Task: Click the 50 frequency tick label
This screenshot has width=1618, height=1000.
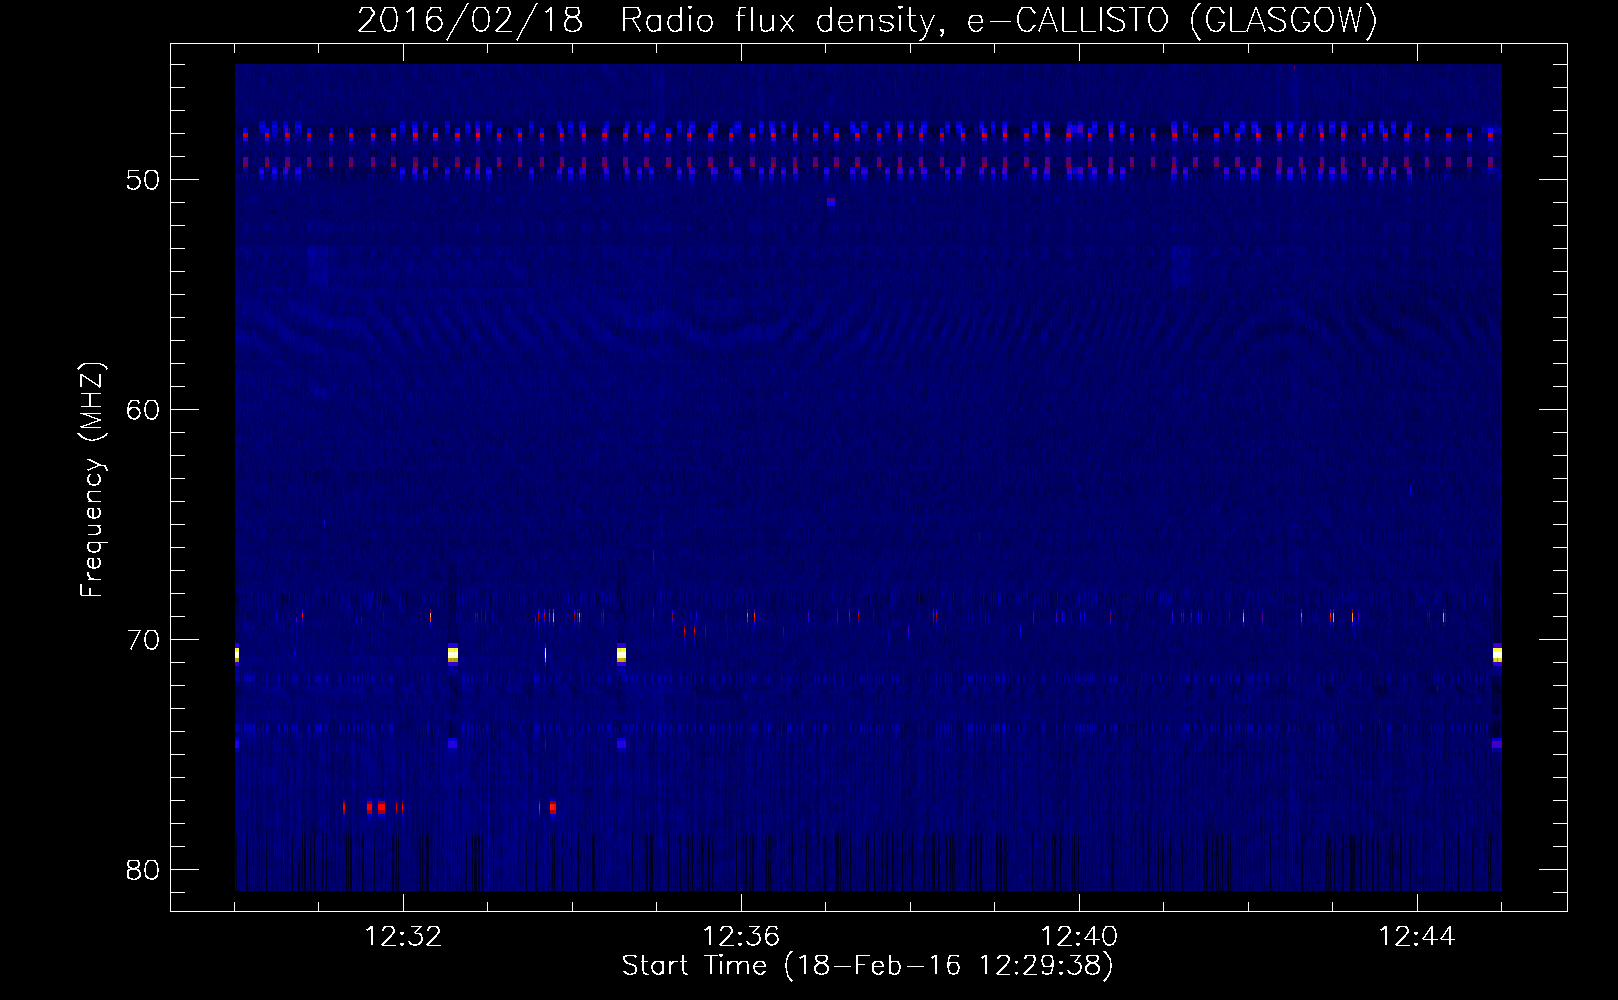Action: [143, 180]
